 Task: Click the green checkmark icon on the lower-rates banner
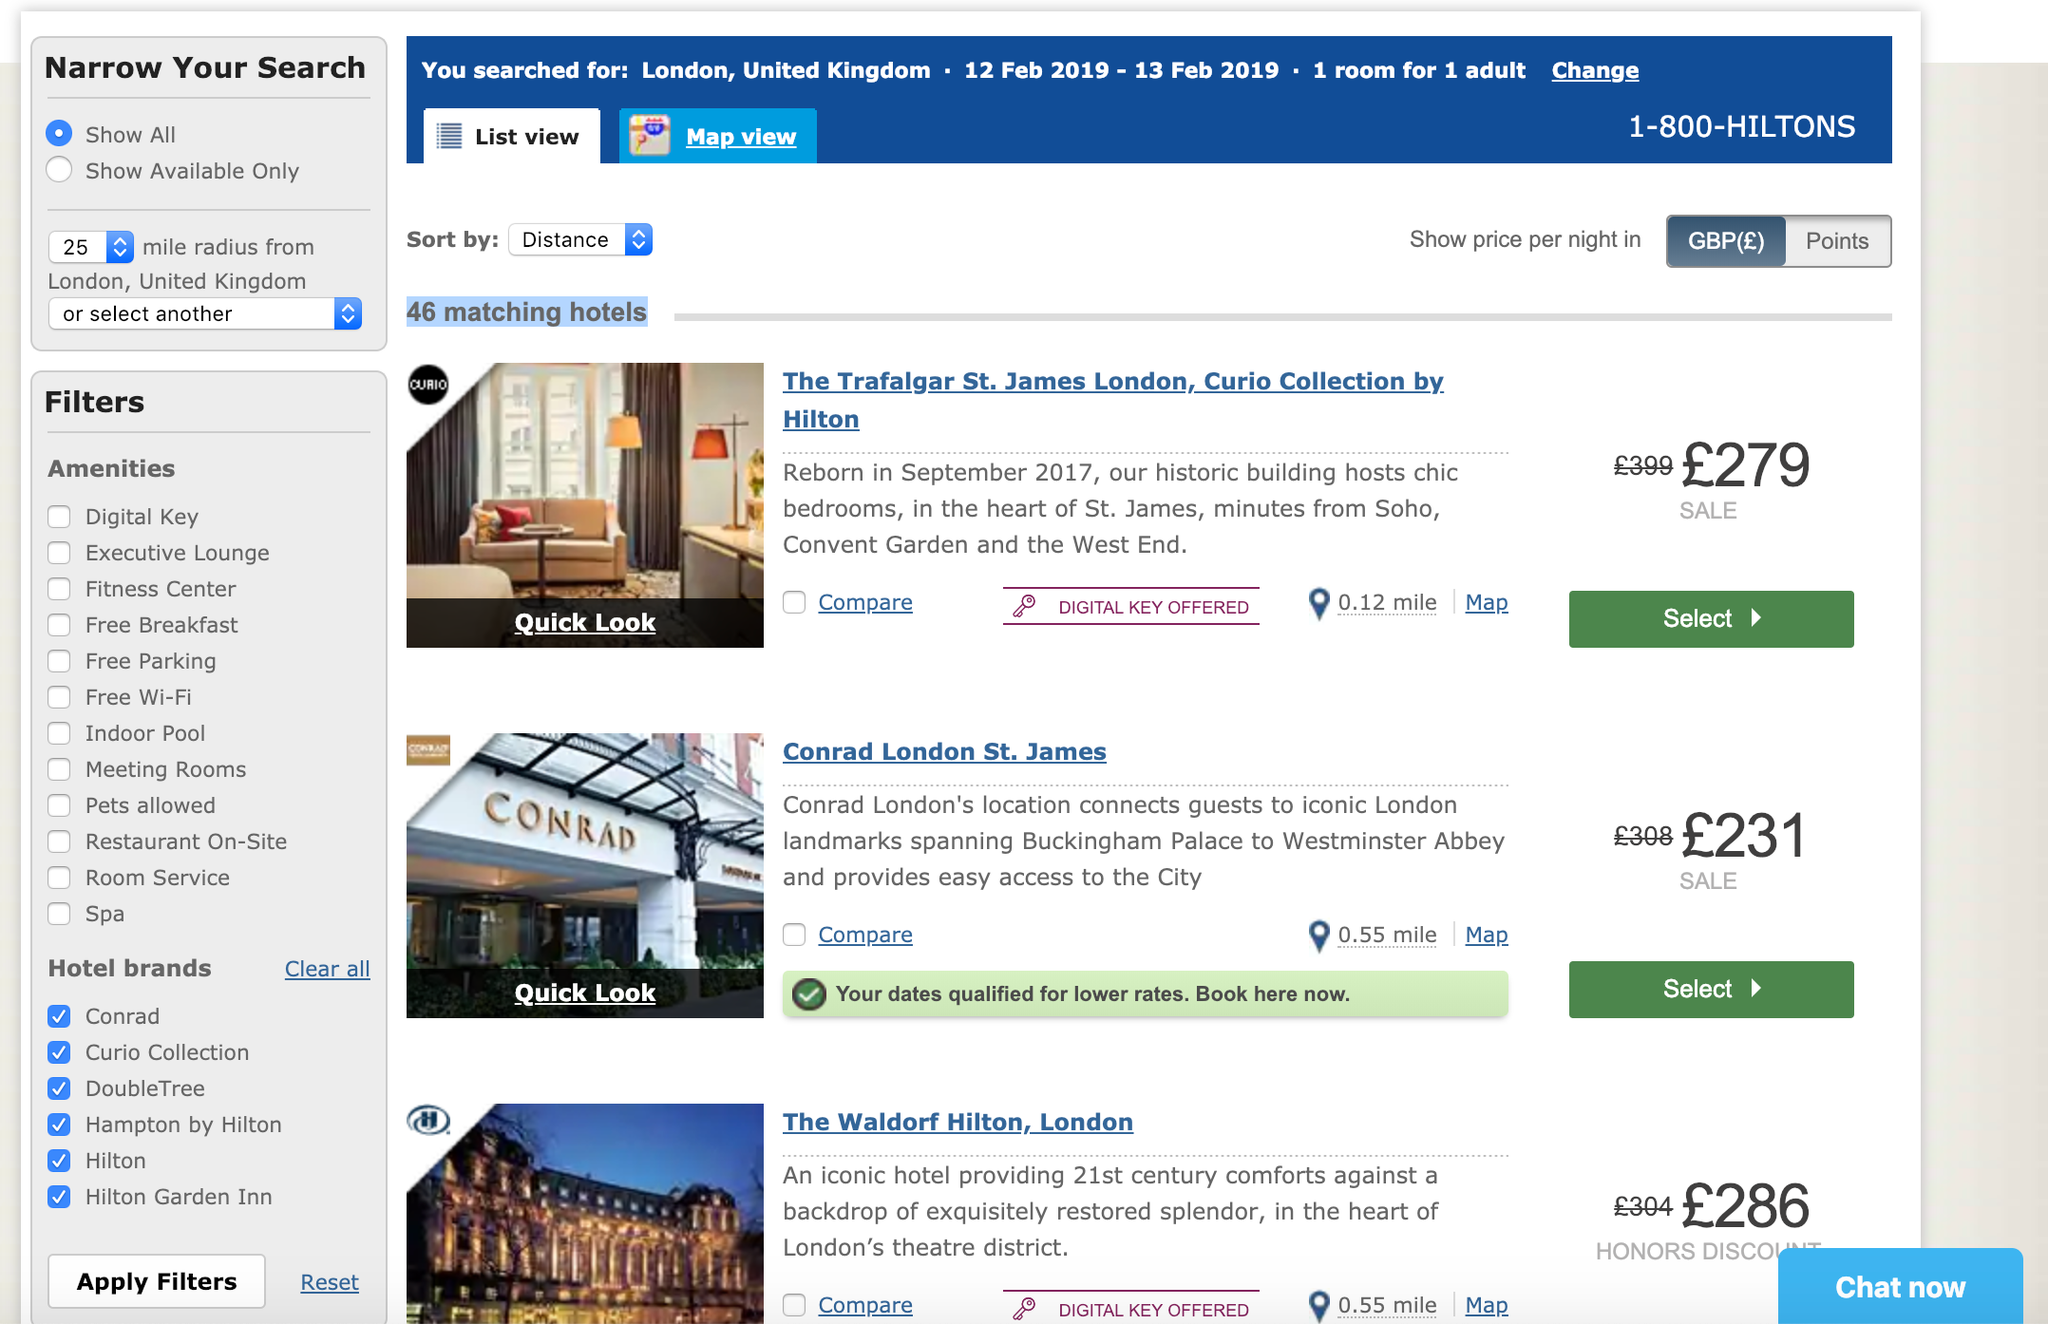tap(808, 994)
